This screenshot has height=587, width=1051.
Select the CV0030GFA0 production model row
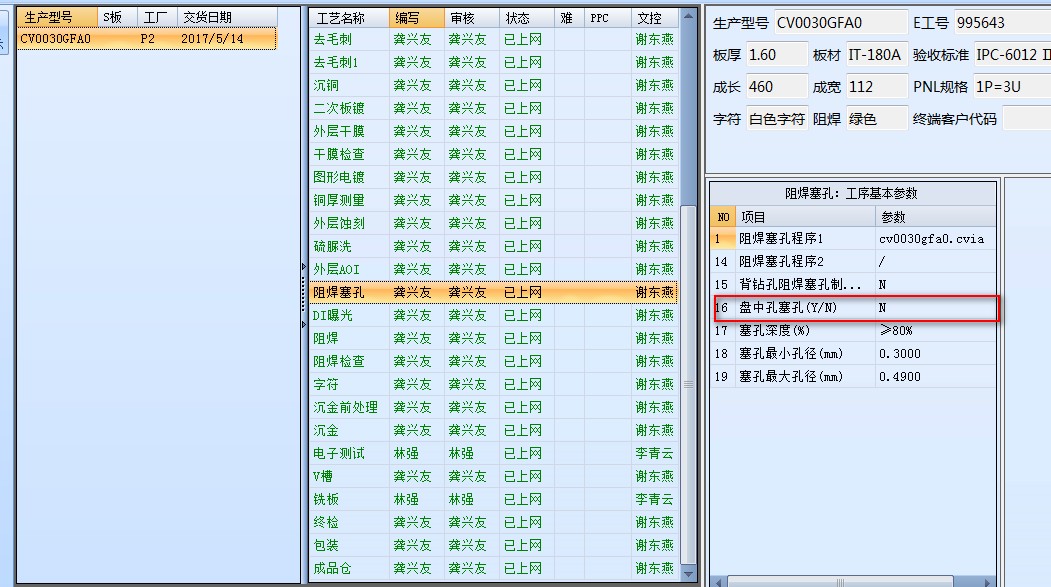click(x=146, y=39)
